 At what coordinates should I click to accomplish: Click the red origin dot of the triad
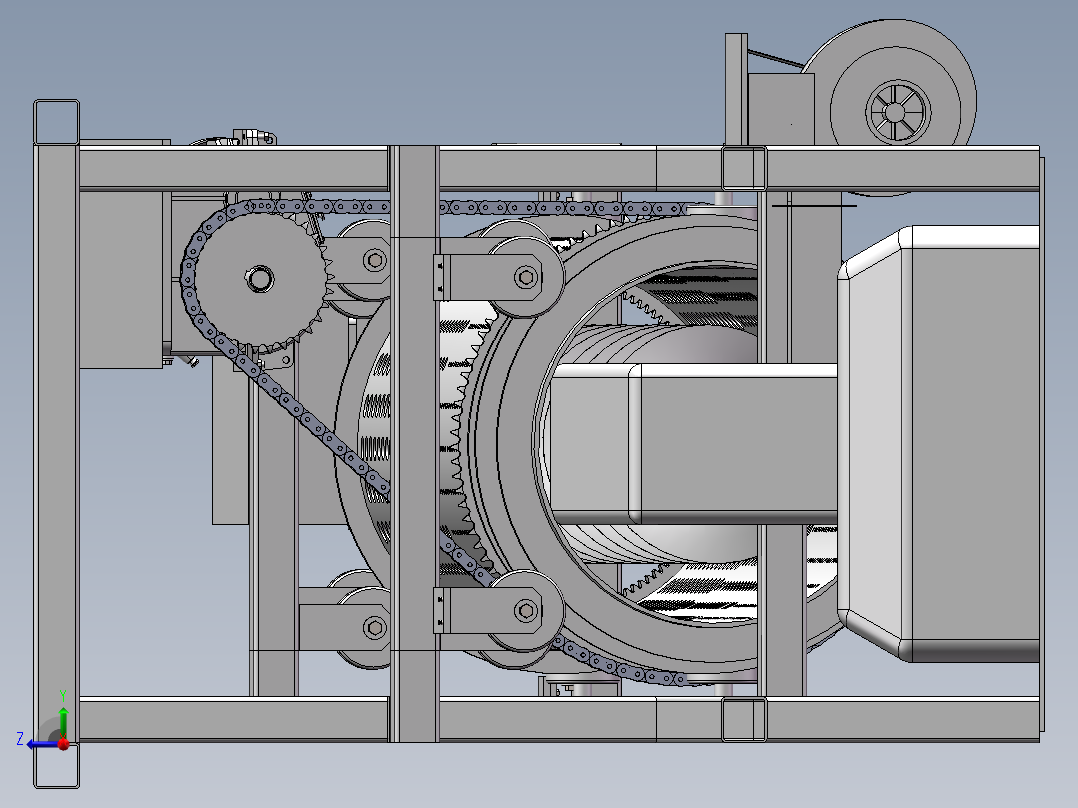pyautogui.click(x=64, y=744)
